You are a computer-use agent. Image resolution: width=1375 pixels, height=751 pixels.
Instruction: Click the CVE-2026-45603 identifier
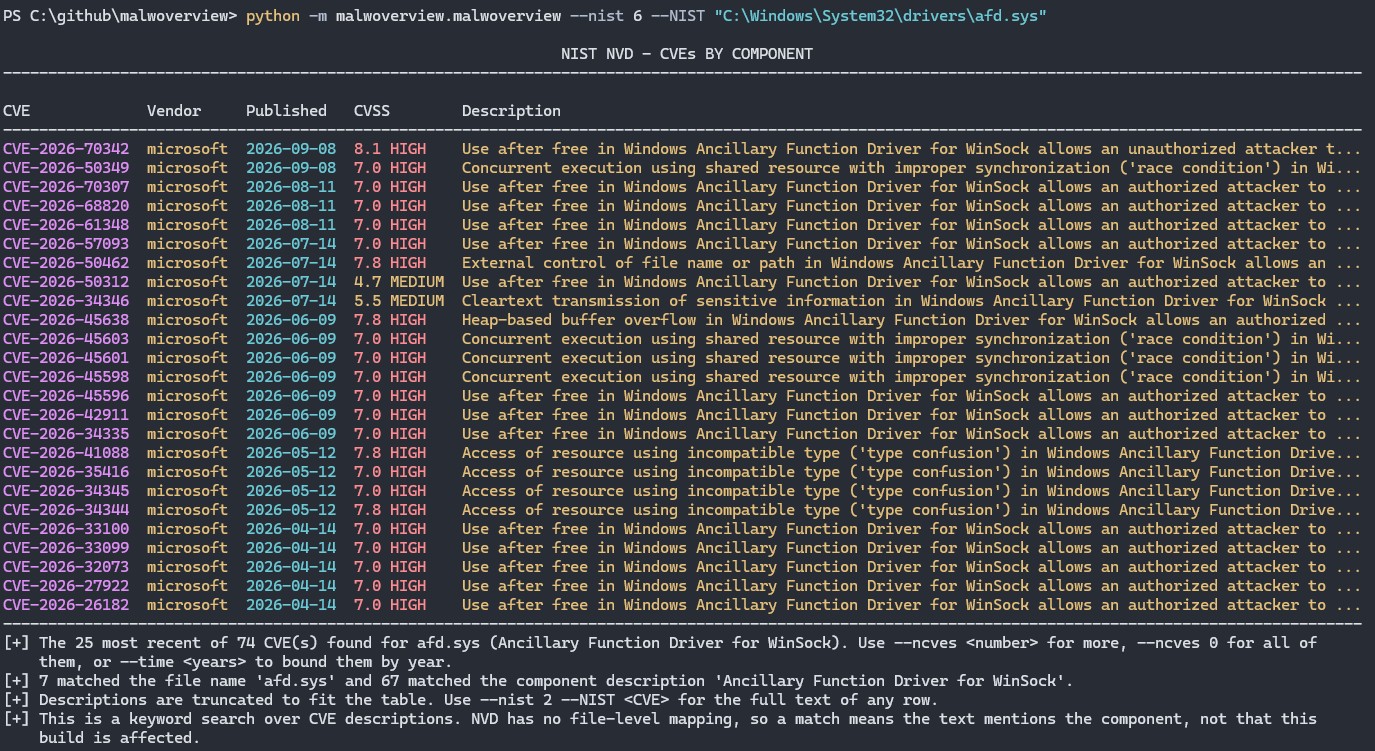click(66, 339)
